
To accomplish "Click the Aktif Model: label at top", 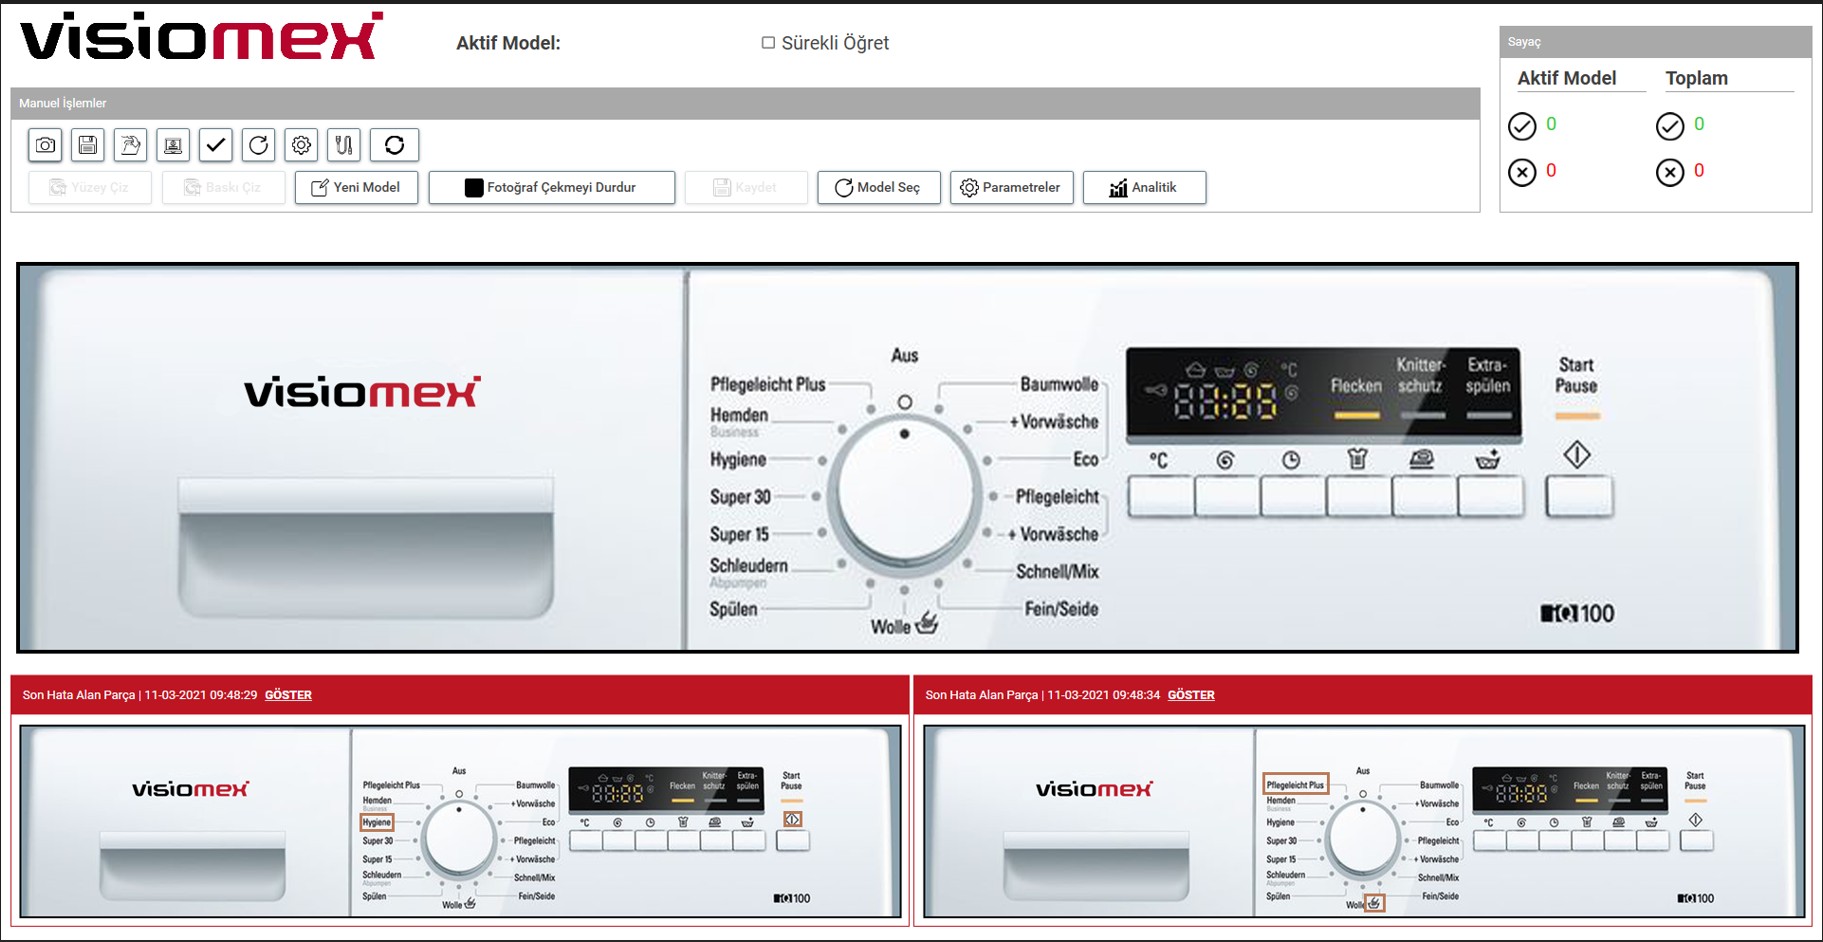I will (508, 43).
